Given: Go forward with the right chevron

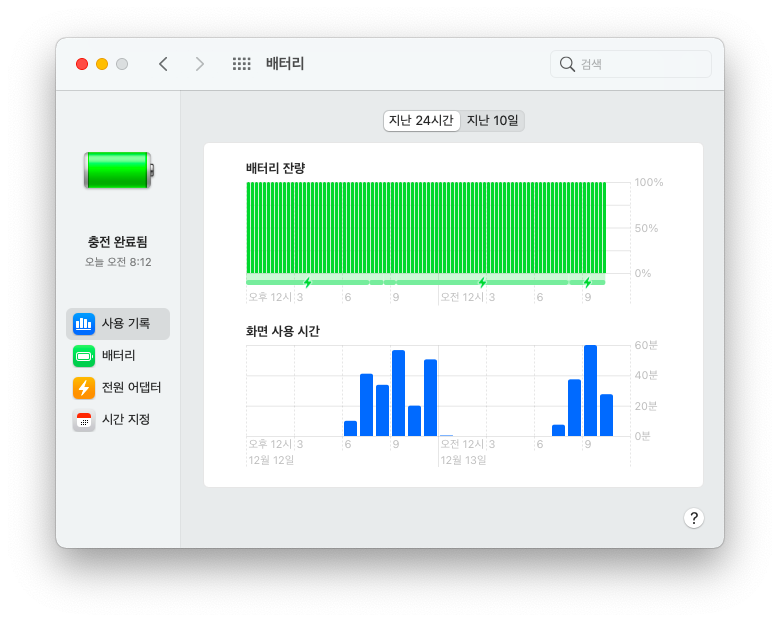Looking at the screenshot, I should click(x=199, y=64).
